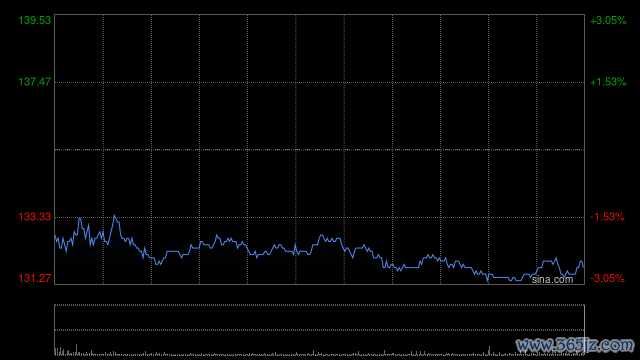Click the lowest dip of the price line near sina.com
The height and width of the screenshot is (360, 640).
tap(488, 281)
